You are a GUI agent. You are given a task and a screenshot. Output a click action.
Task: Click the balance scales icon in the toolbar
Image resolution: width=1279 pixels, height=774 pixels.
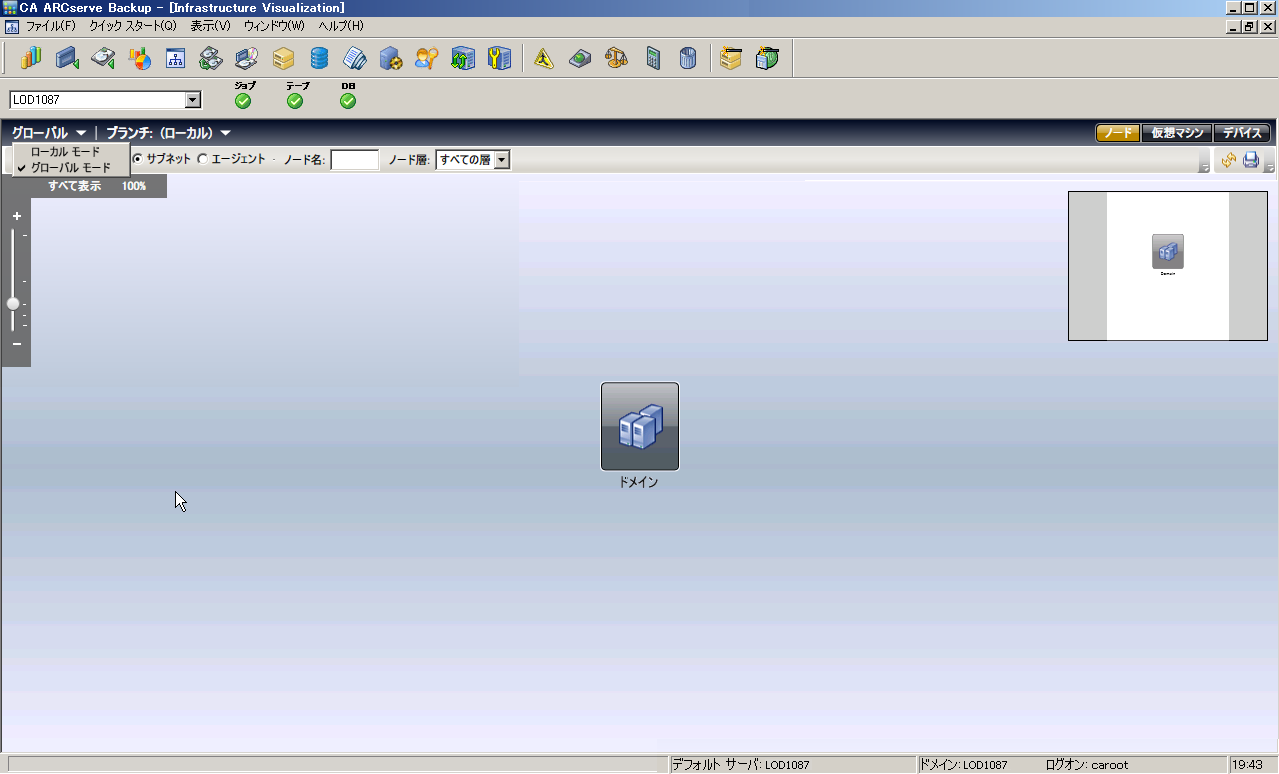(x=616, y=59)
